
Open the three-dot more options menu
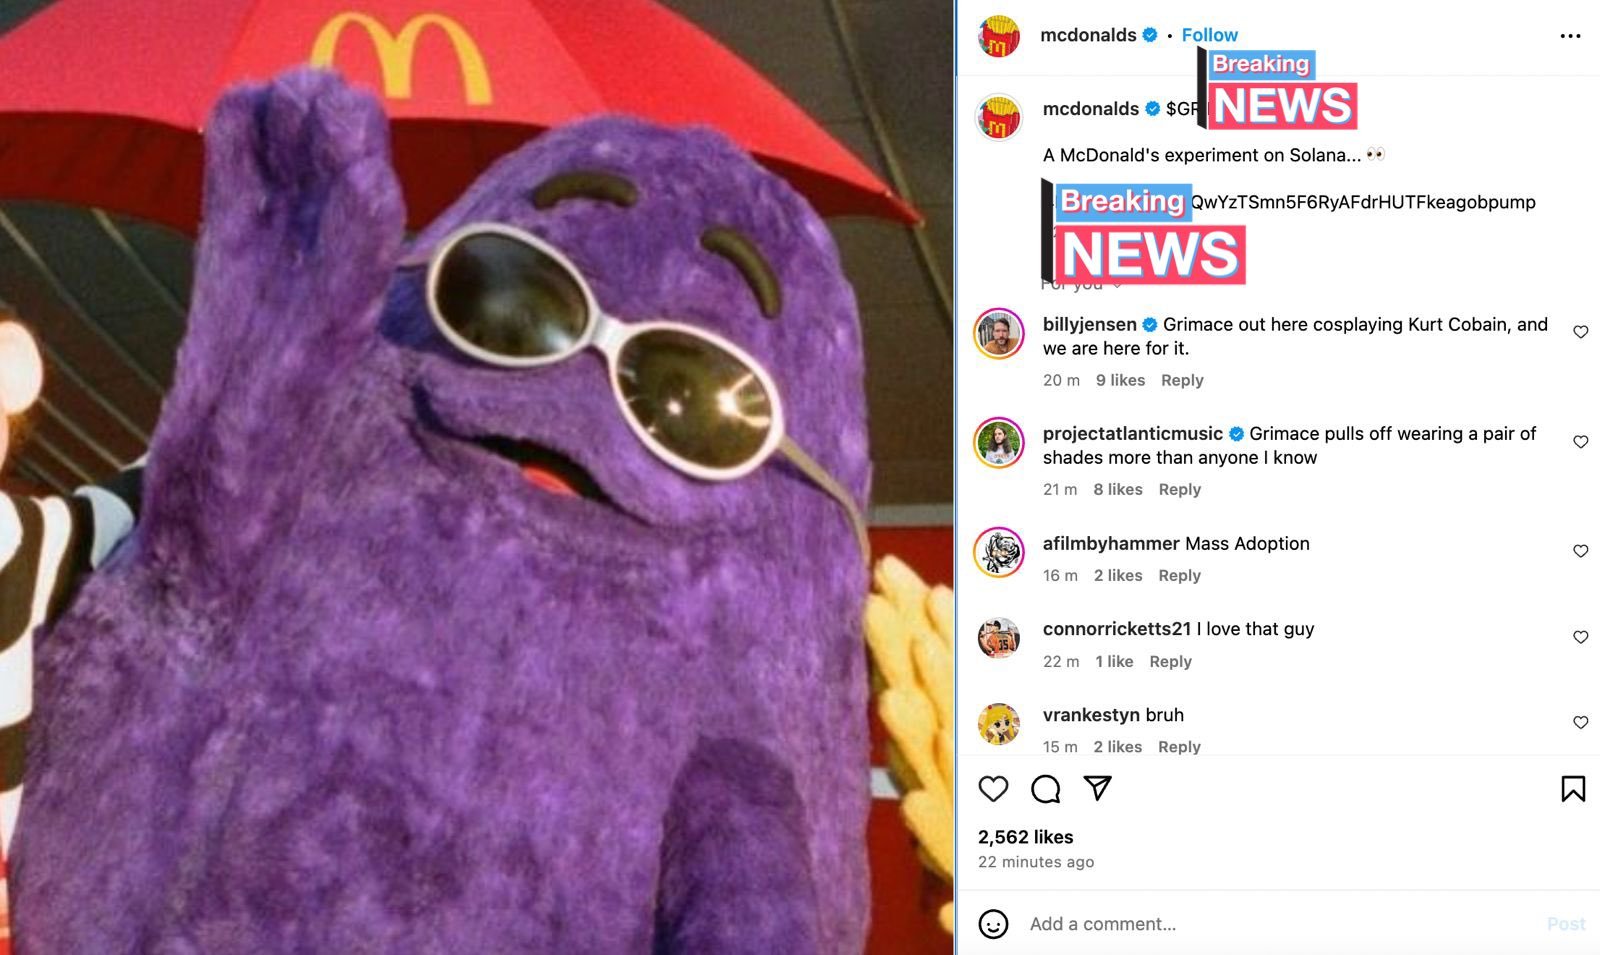[1570, 36]
